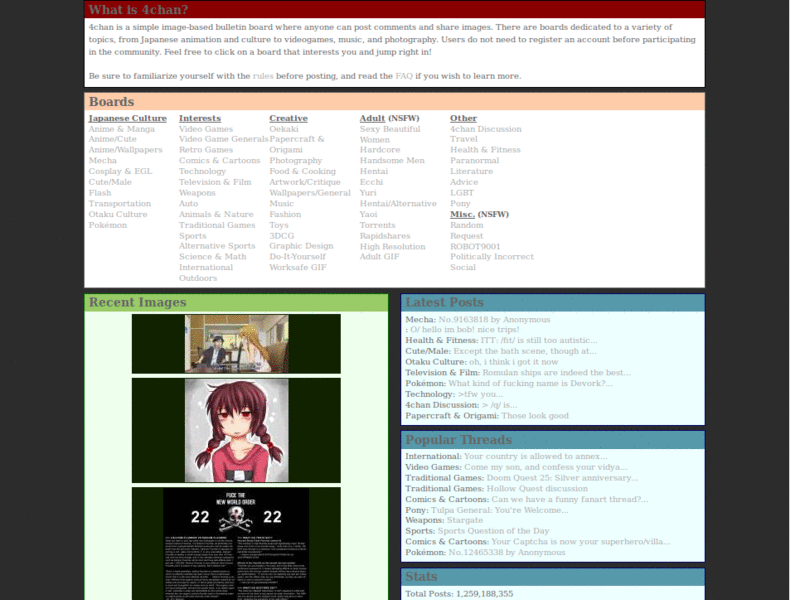Open the Animals & Nature board
Screen dimensions: 800x600
click(216, 214)
